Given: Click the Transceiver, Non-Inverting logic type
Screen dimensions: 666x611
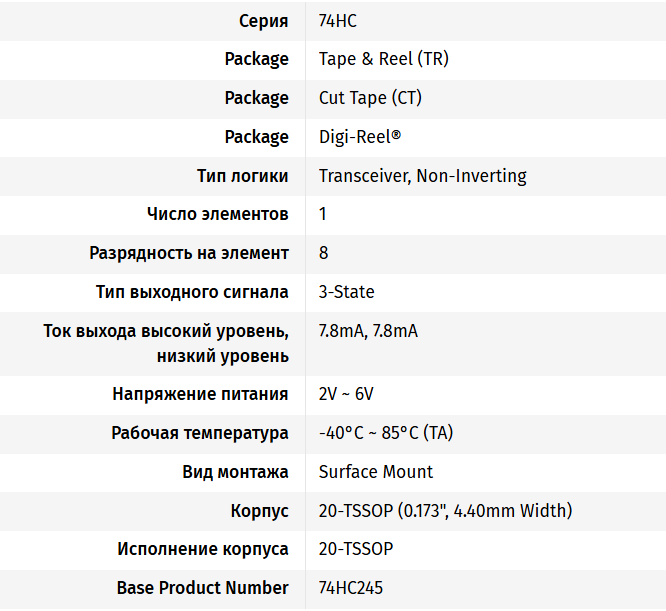Looking at the screenshot, I should click(423, 176).
